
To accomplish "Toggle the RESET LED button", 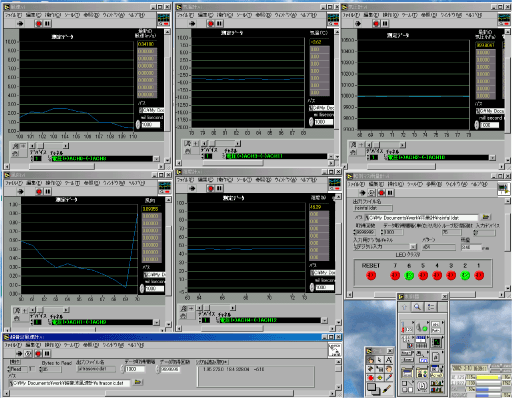I will [371, 275].
